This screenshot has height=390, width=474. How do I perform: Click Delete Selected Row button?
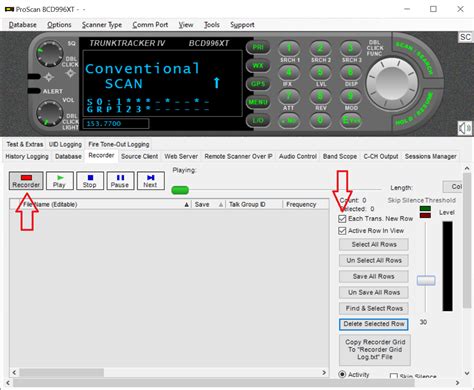click(374, 324)
